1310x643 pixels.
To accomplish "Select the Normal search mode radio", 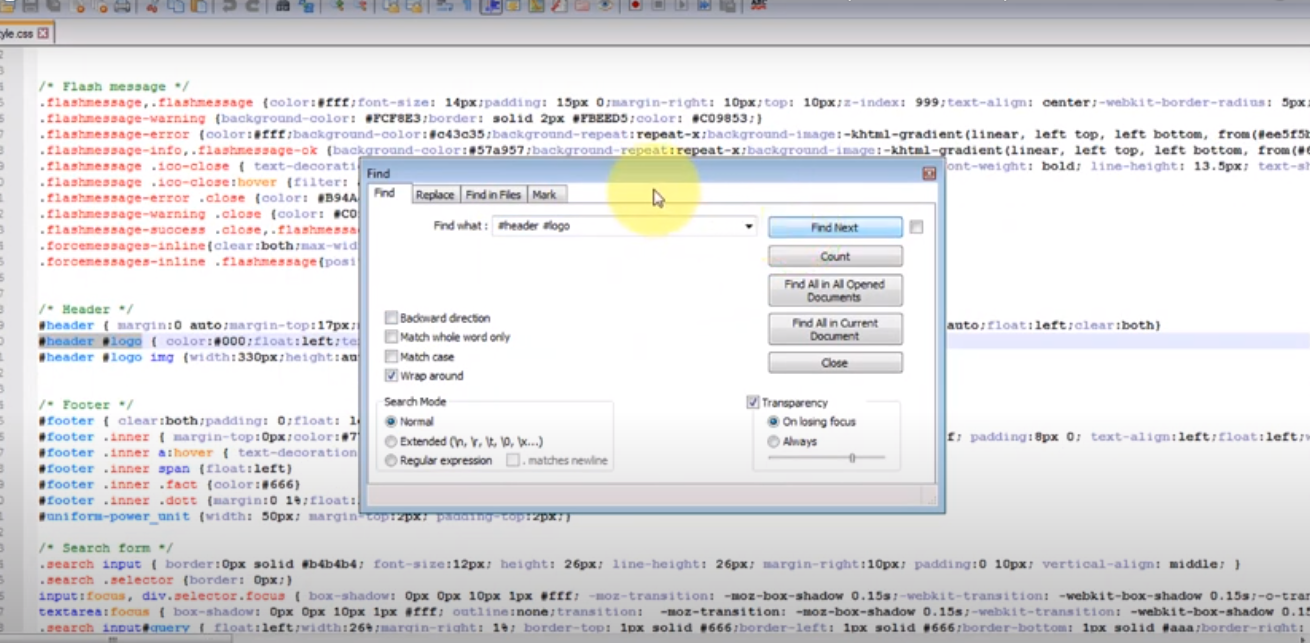I will (391, 422).
